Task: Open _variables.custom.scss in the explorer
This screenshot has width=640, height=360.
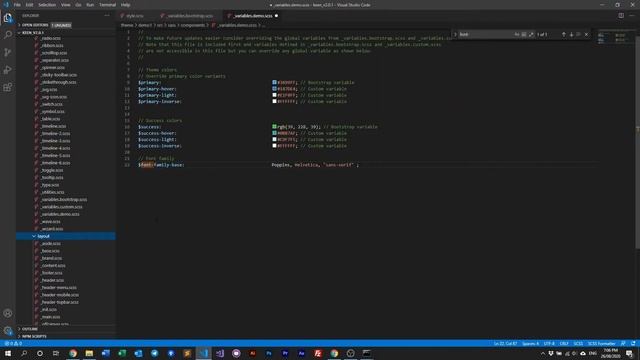Action: (x=62, y=207)
